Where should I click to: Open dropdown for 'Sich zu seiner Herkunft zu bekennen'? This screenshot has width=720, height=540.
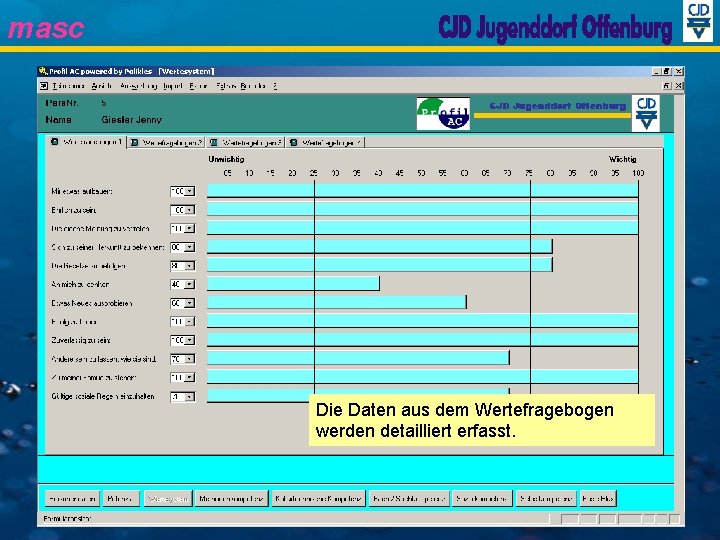click(190, 248)
